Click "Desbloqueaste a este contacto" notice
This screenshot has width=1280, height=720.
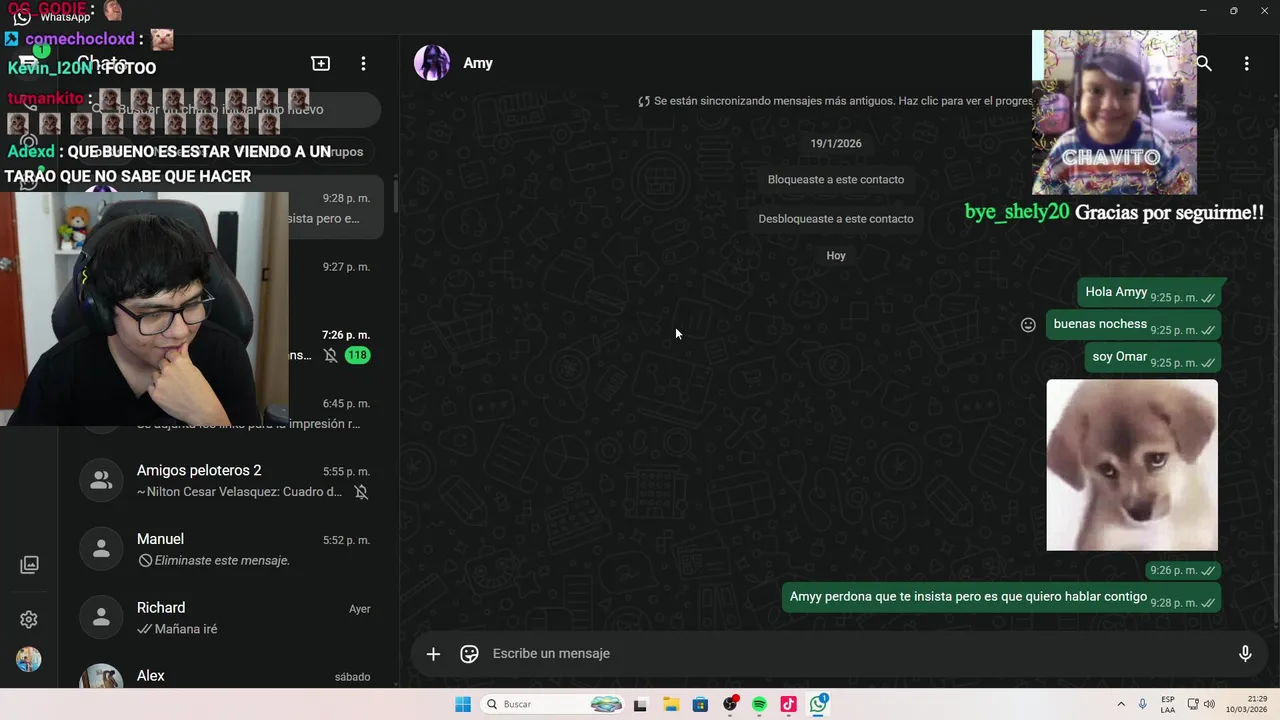(836, 219)
